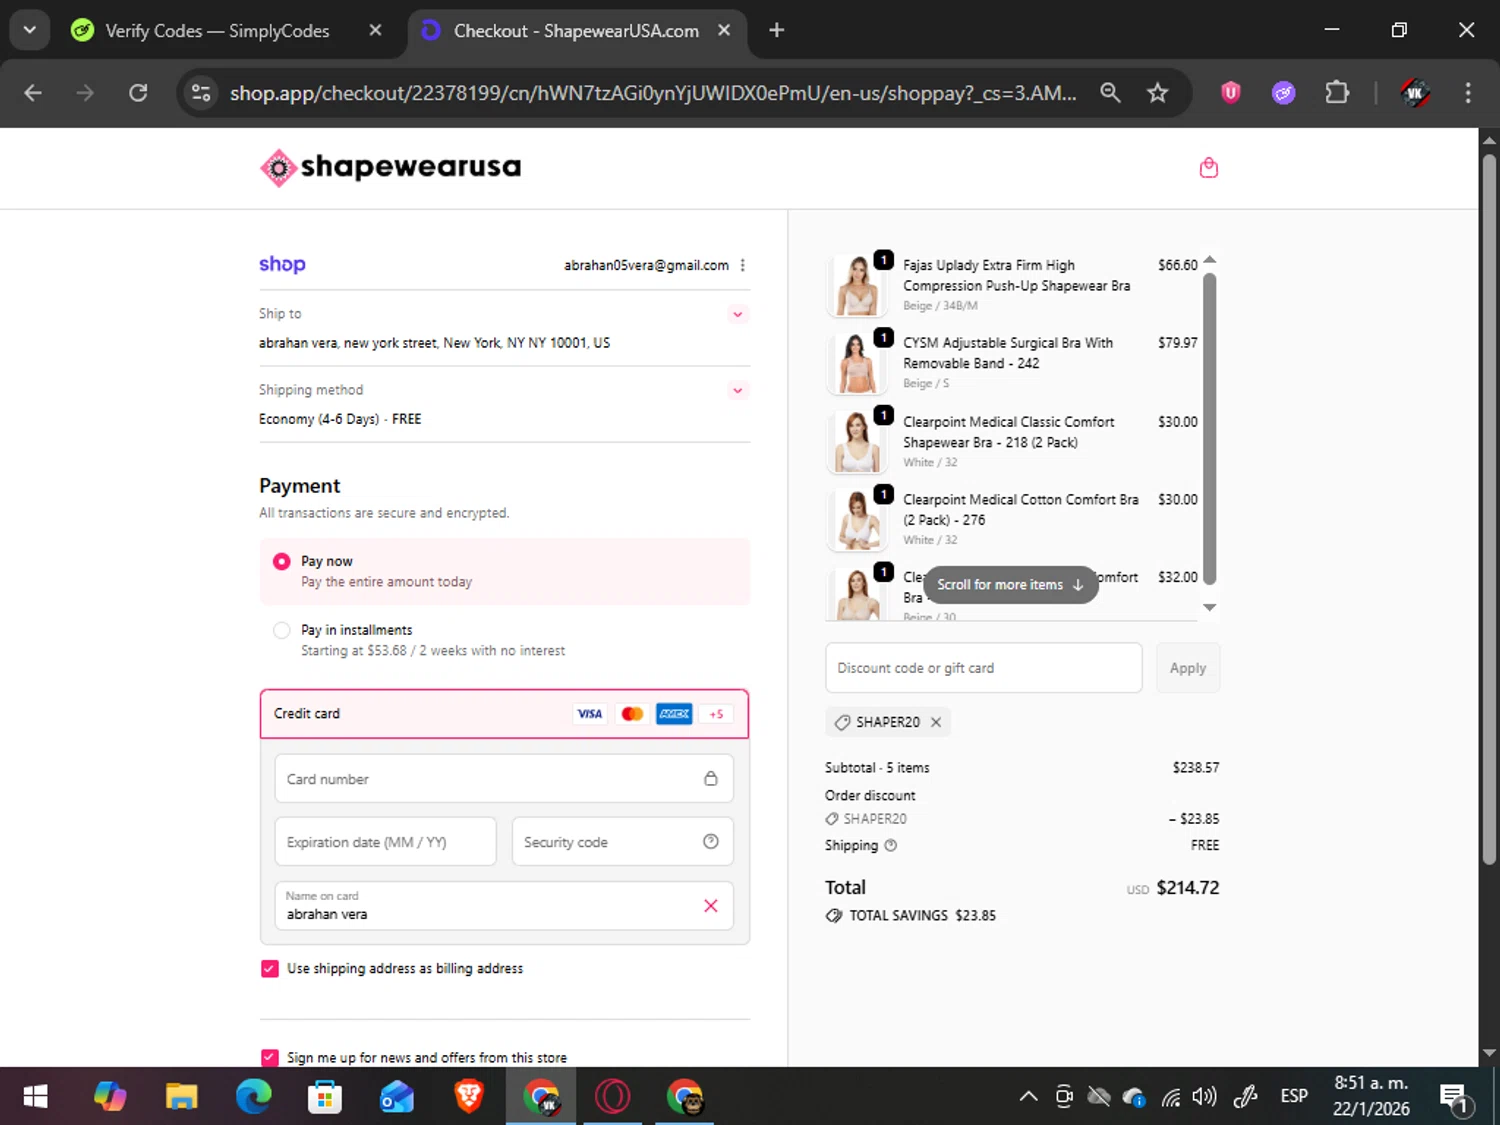Show hidden system tray icons
The image size is (1500, 1125).
pyautogui.click(x=1028, y=1097)
